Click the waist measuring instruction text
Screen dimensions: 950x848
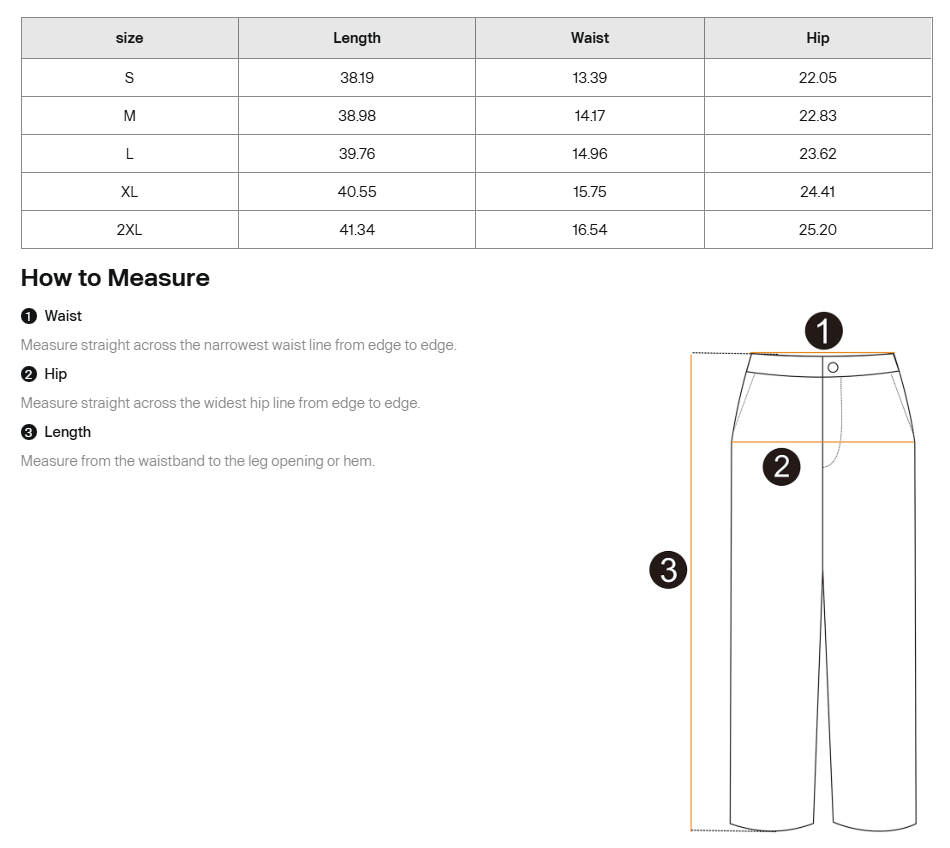tap(238, 345)
